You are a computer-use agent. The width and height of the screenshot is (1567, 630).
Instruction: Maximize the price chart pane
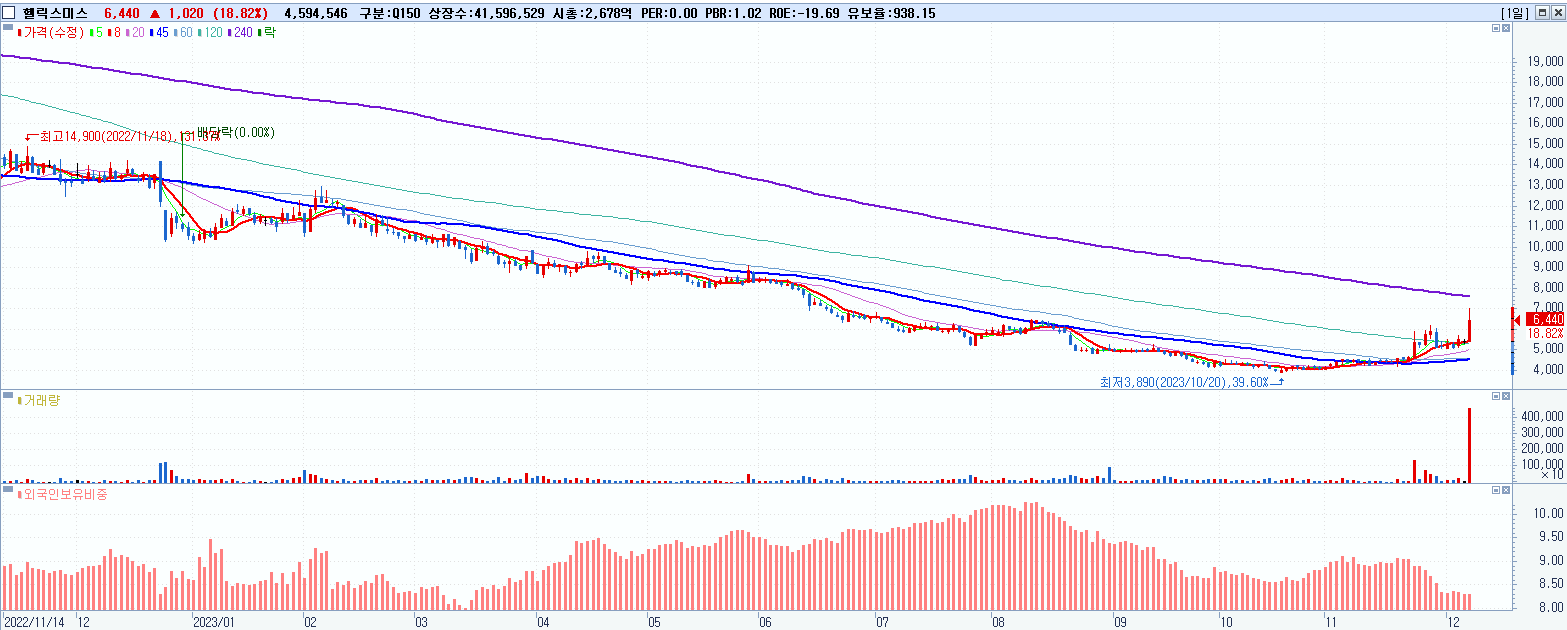point(1496,29)
